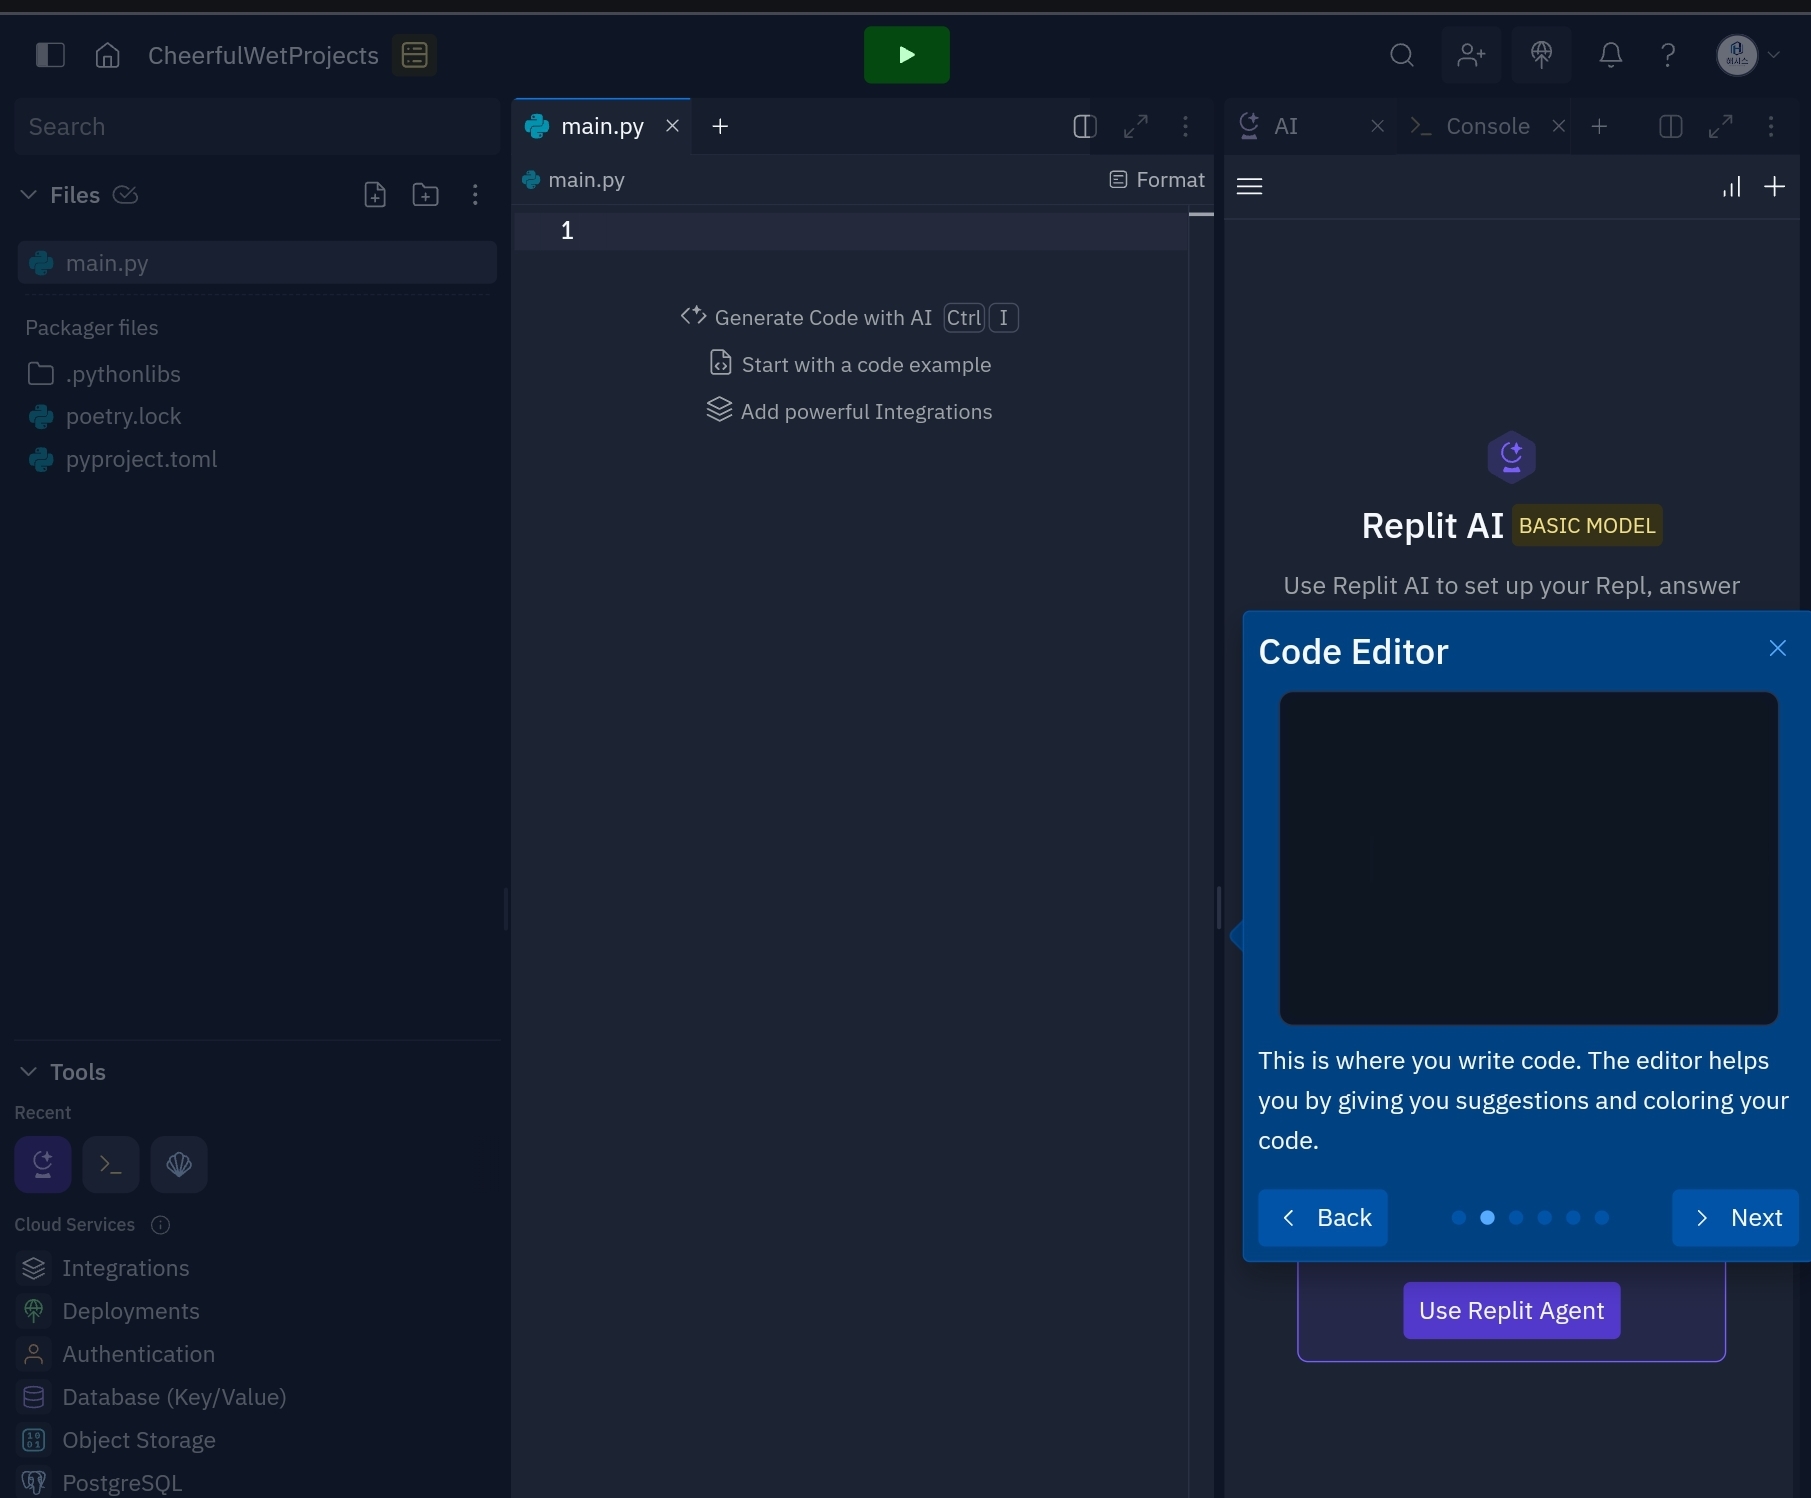Open the deploy rocket icon in header

(1541, 55)
